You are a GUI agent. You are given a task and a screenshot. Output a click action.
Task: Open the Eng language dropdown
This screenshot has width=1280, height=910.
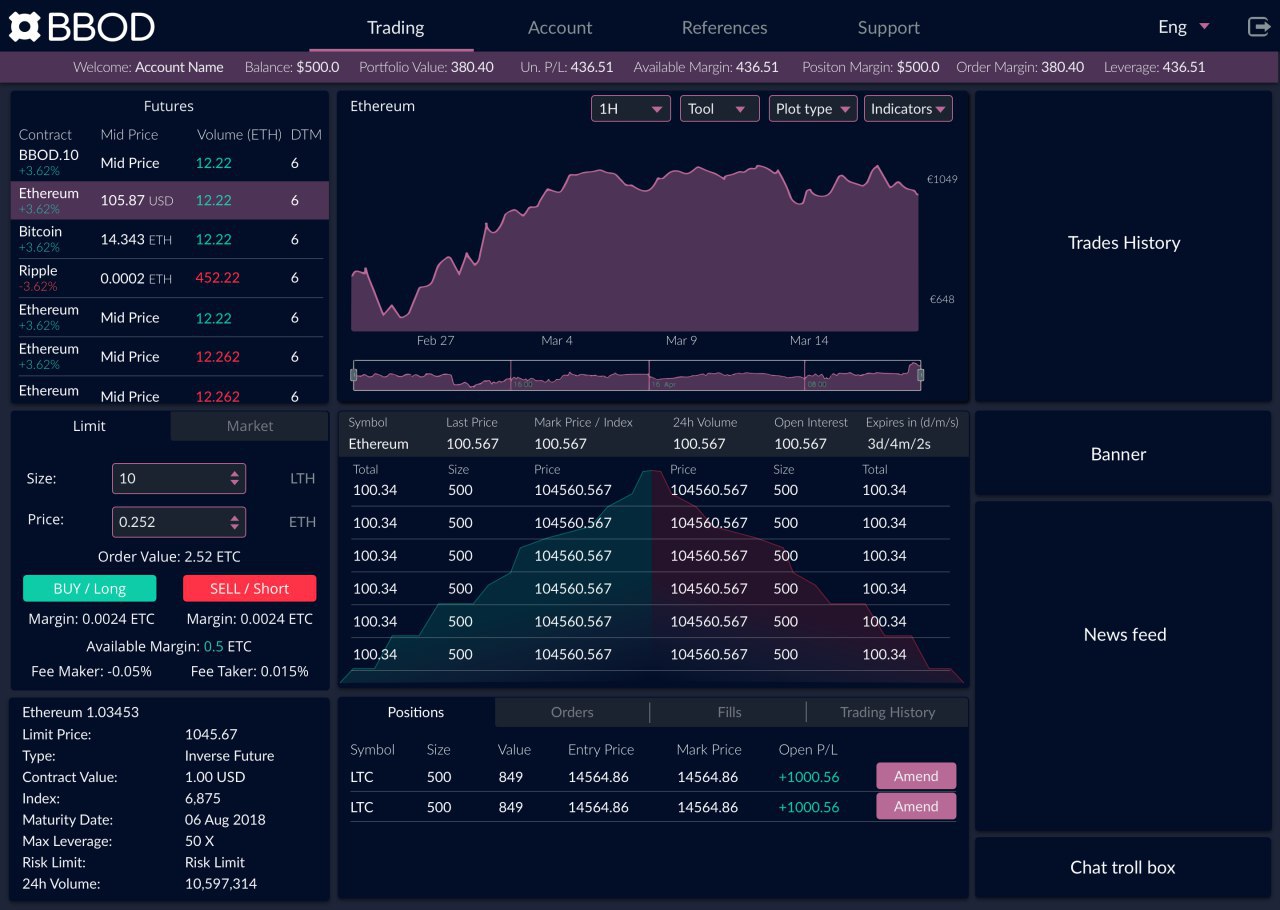point(1184,27)
